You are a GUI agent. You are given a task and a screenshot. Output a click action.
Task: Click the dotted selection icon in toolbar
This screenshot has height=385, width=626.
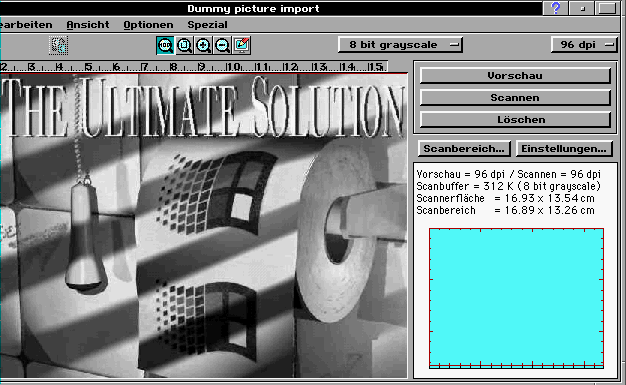(59, 45)
